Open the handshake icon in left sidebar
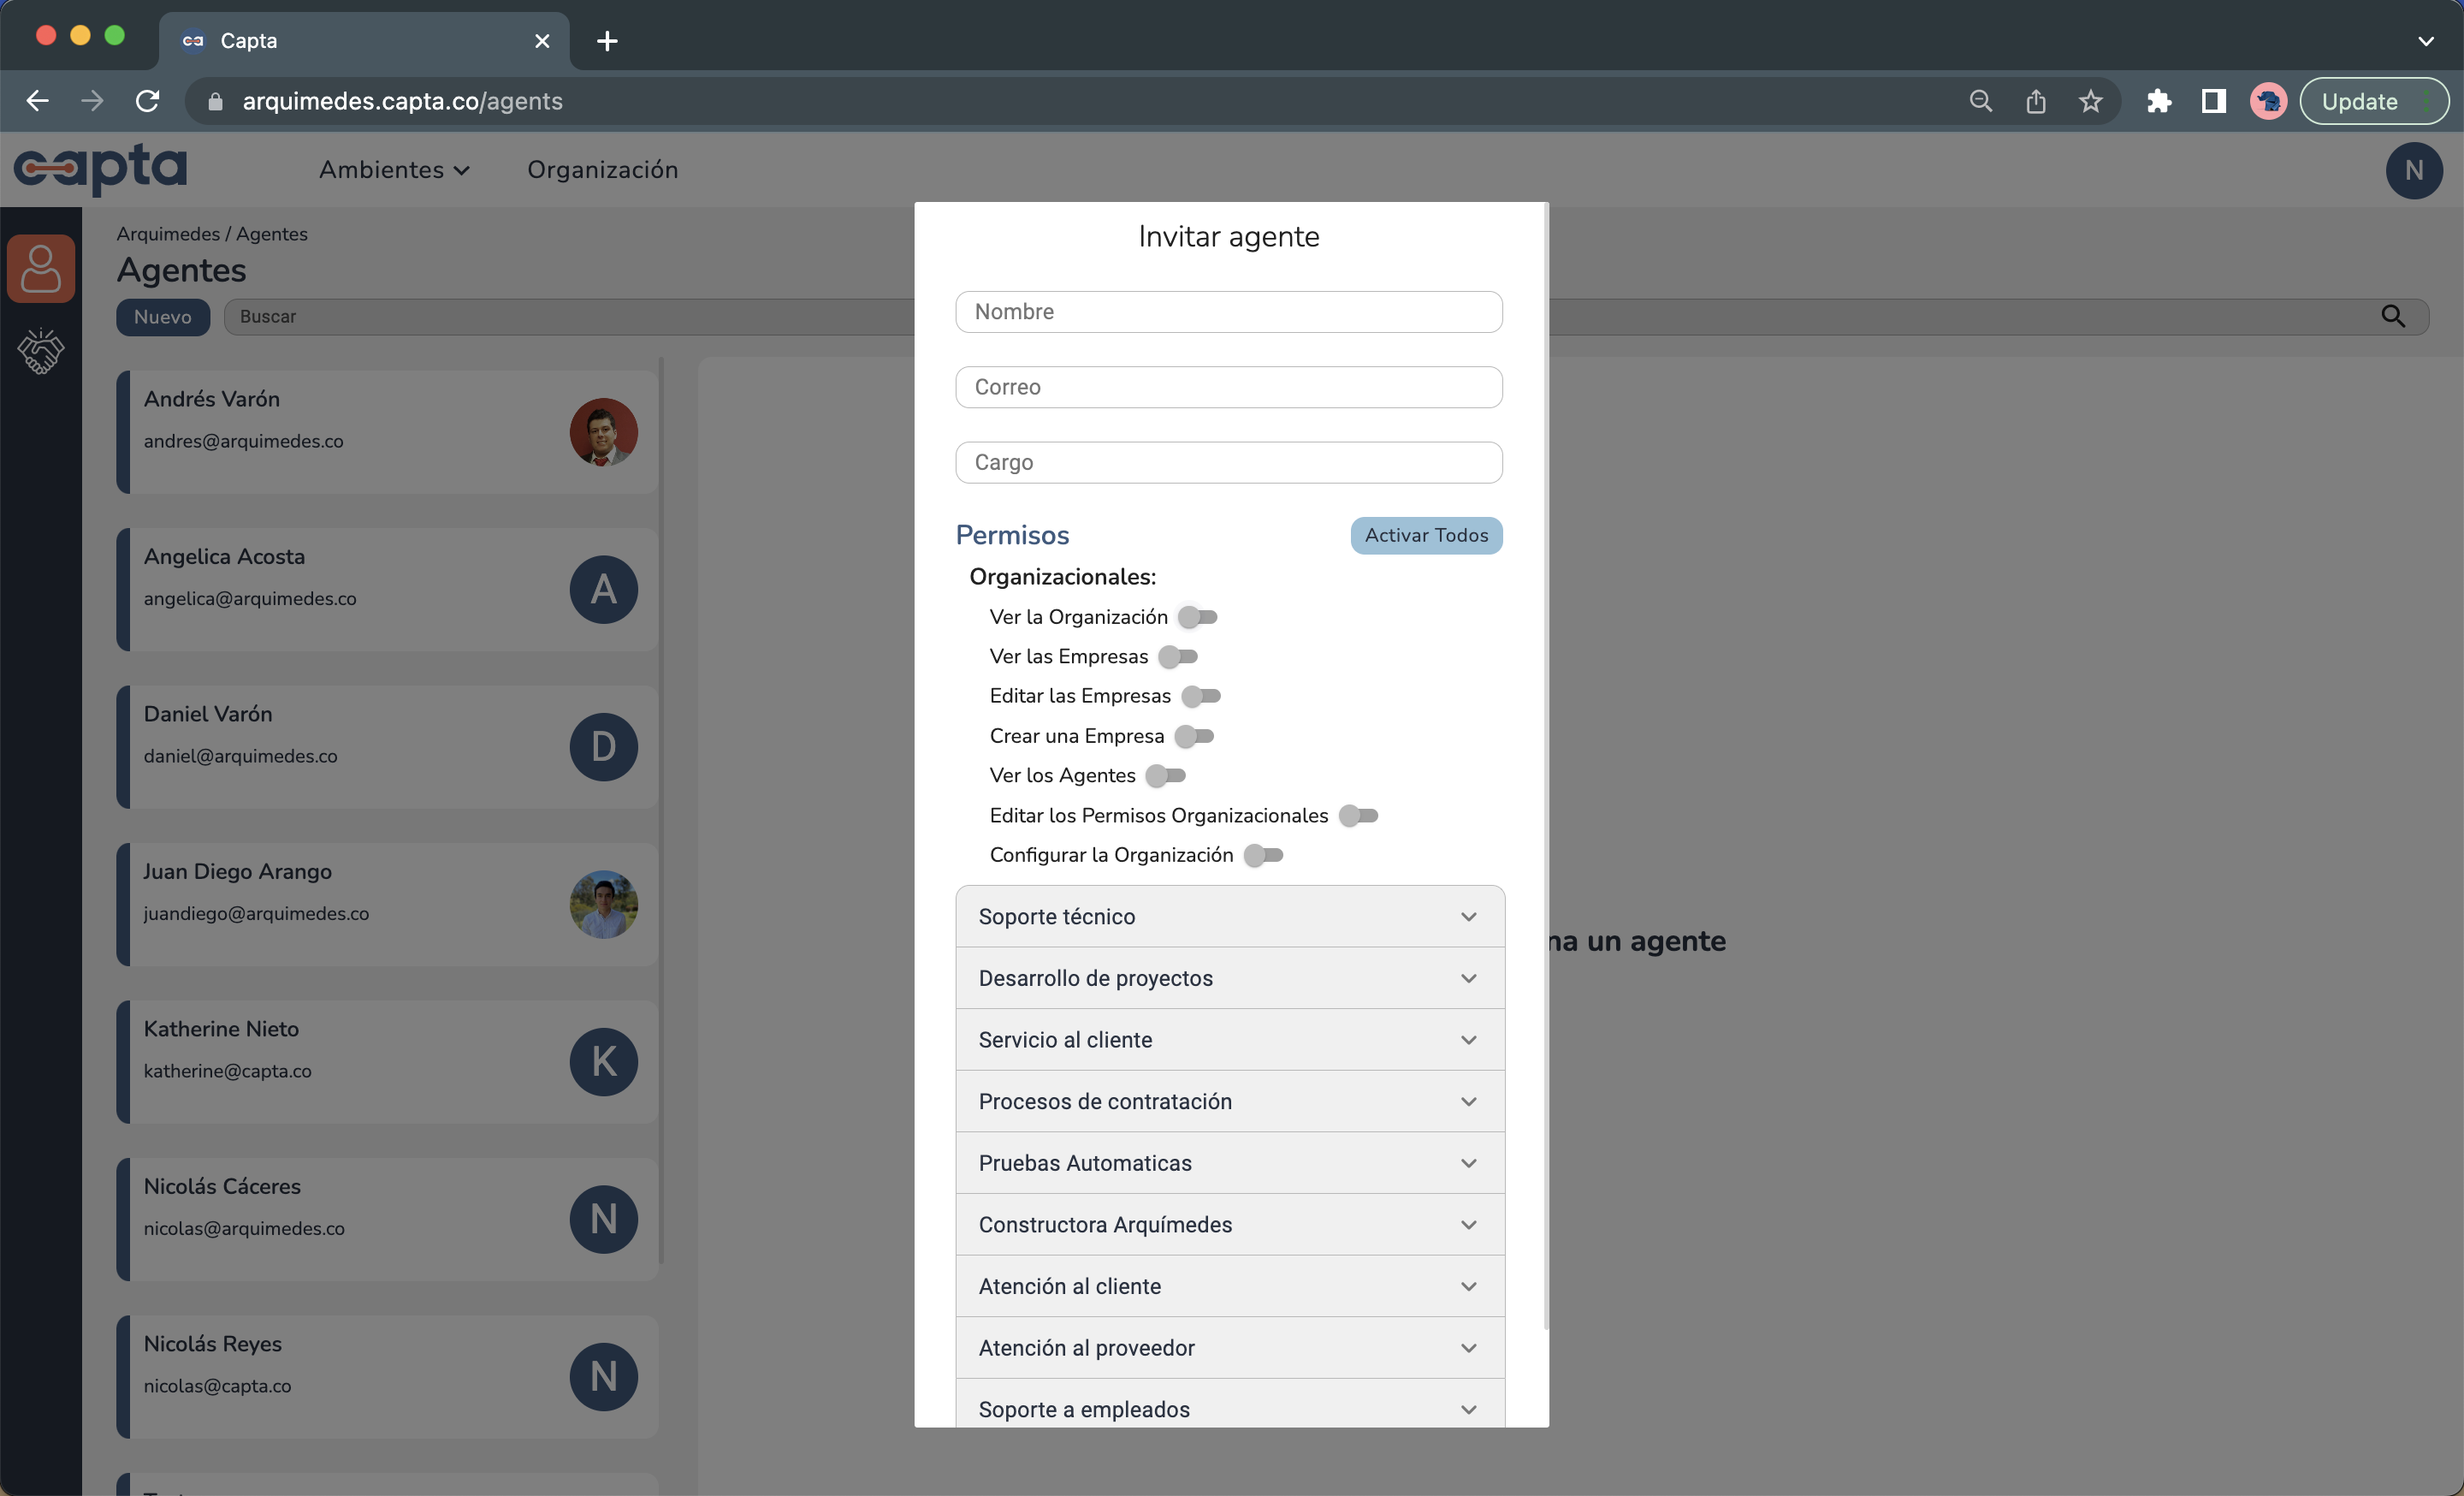 point(41,351)
